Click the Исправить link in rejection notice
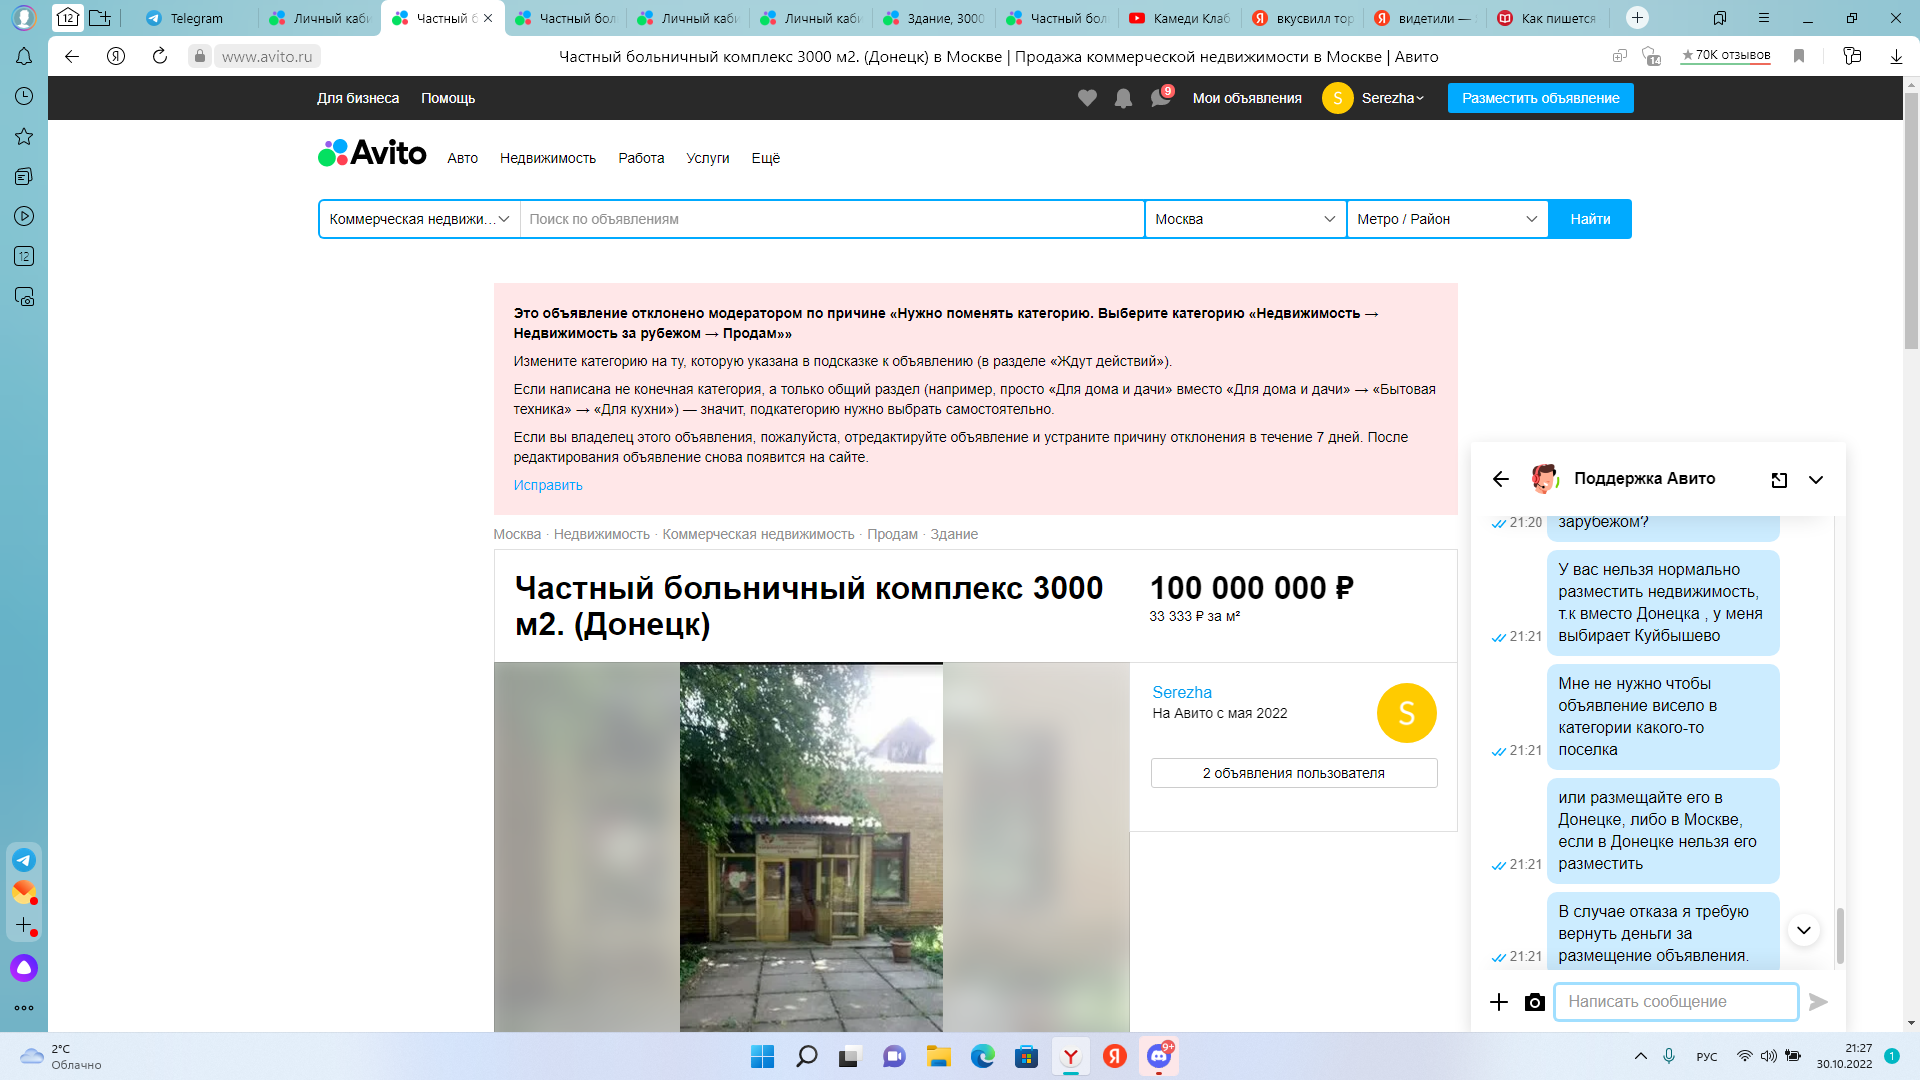1920x1080 pixels. pyautogui.click(x=548, y=485)
